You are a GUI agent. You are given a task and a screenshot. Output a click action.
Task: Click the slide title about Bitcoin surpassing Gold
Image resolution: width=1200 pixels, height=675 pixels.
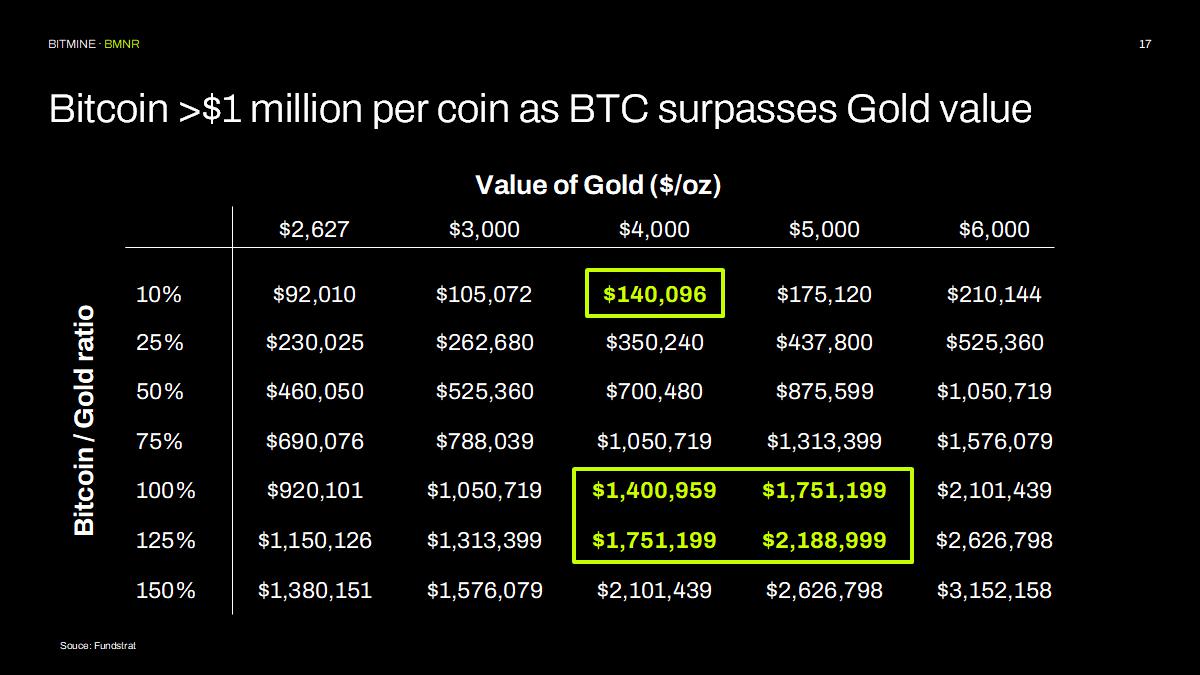click(540, 108)
